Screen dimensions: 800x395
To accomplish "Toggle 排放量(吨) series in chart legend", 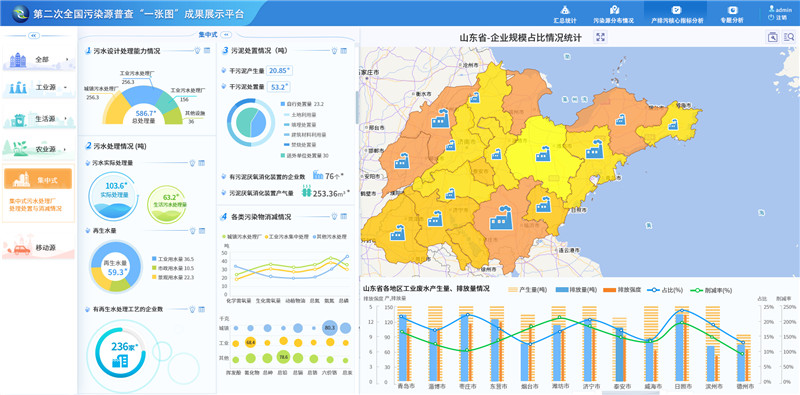I will (x=576, y=290).
